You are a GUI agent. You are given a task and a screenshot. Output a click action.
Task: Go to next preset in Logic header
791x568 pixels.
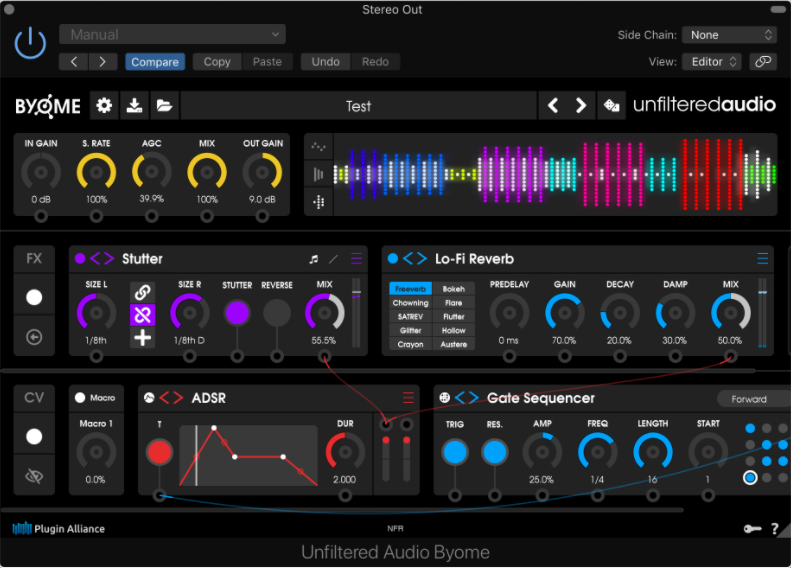pos(102,62)
